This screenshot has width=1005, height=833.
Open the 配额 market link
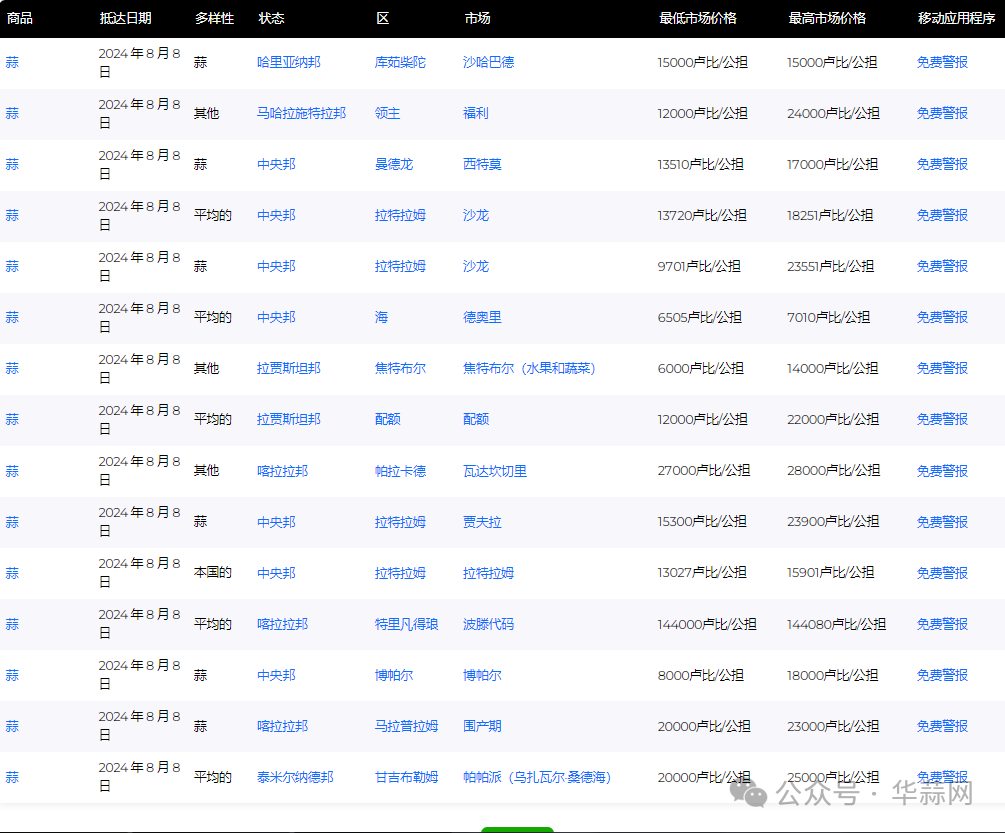pyautogui.click(x=476, y=419)
